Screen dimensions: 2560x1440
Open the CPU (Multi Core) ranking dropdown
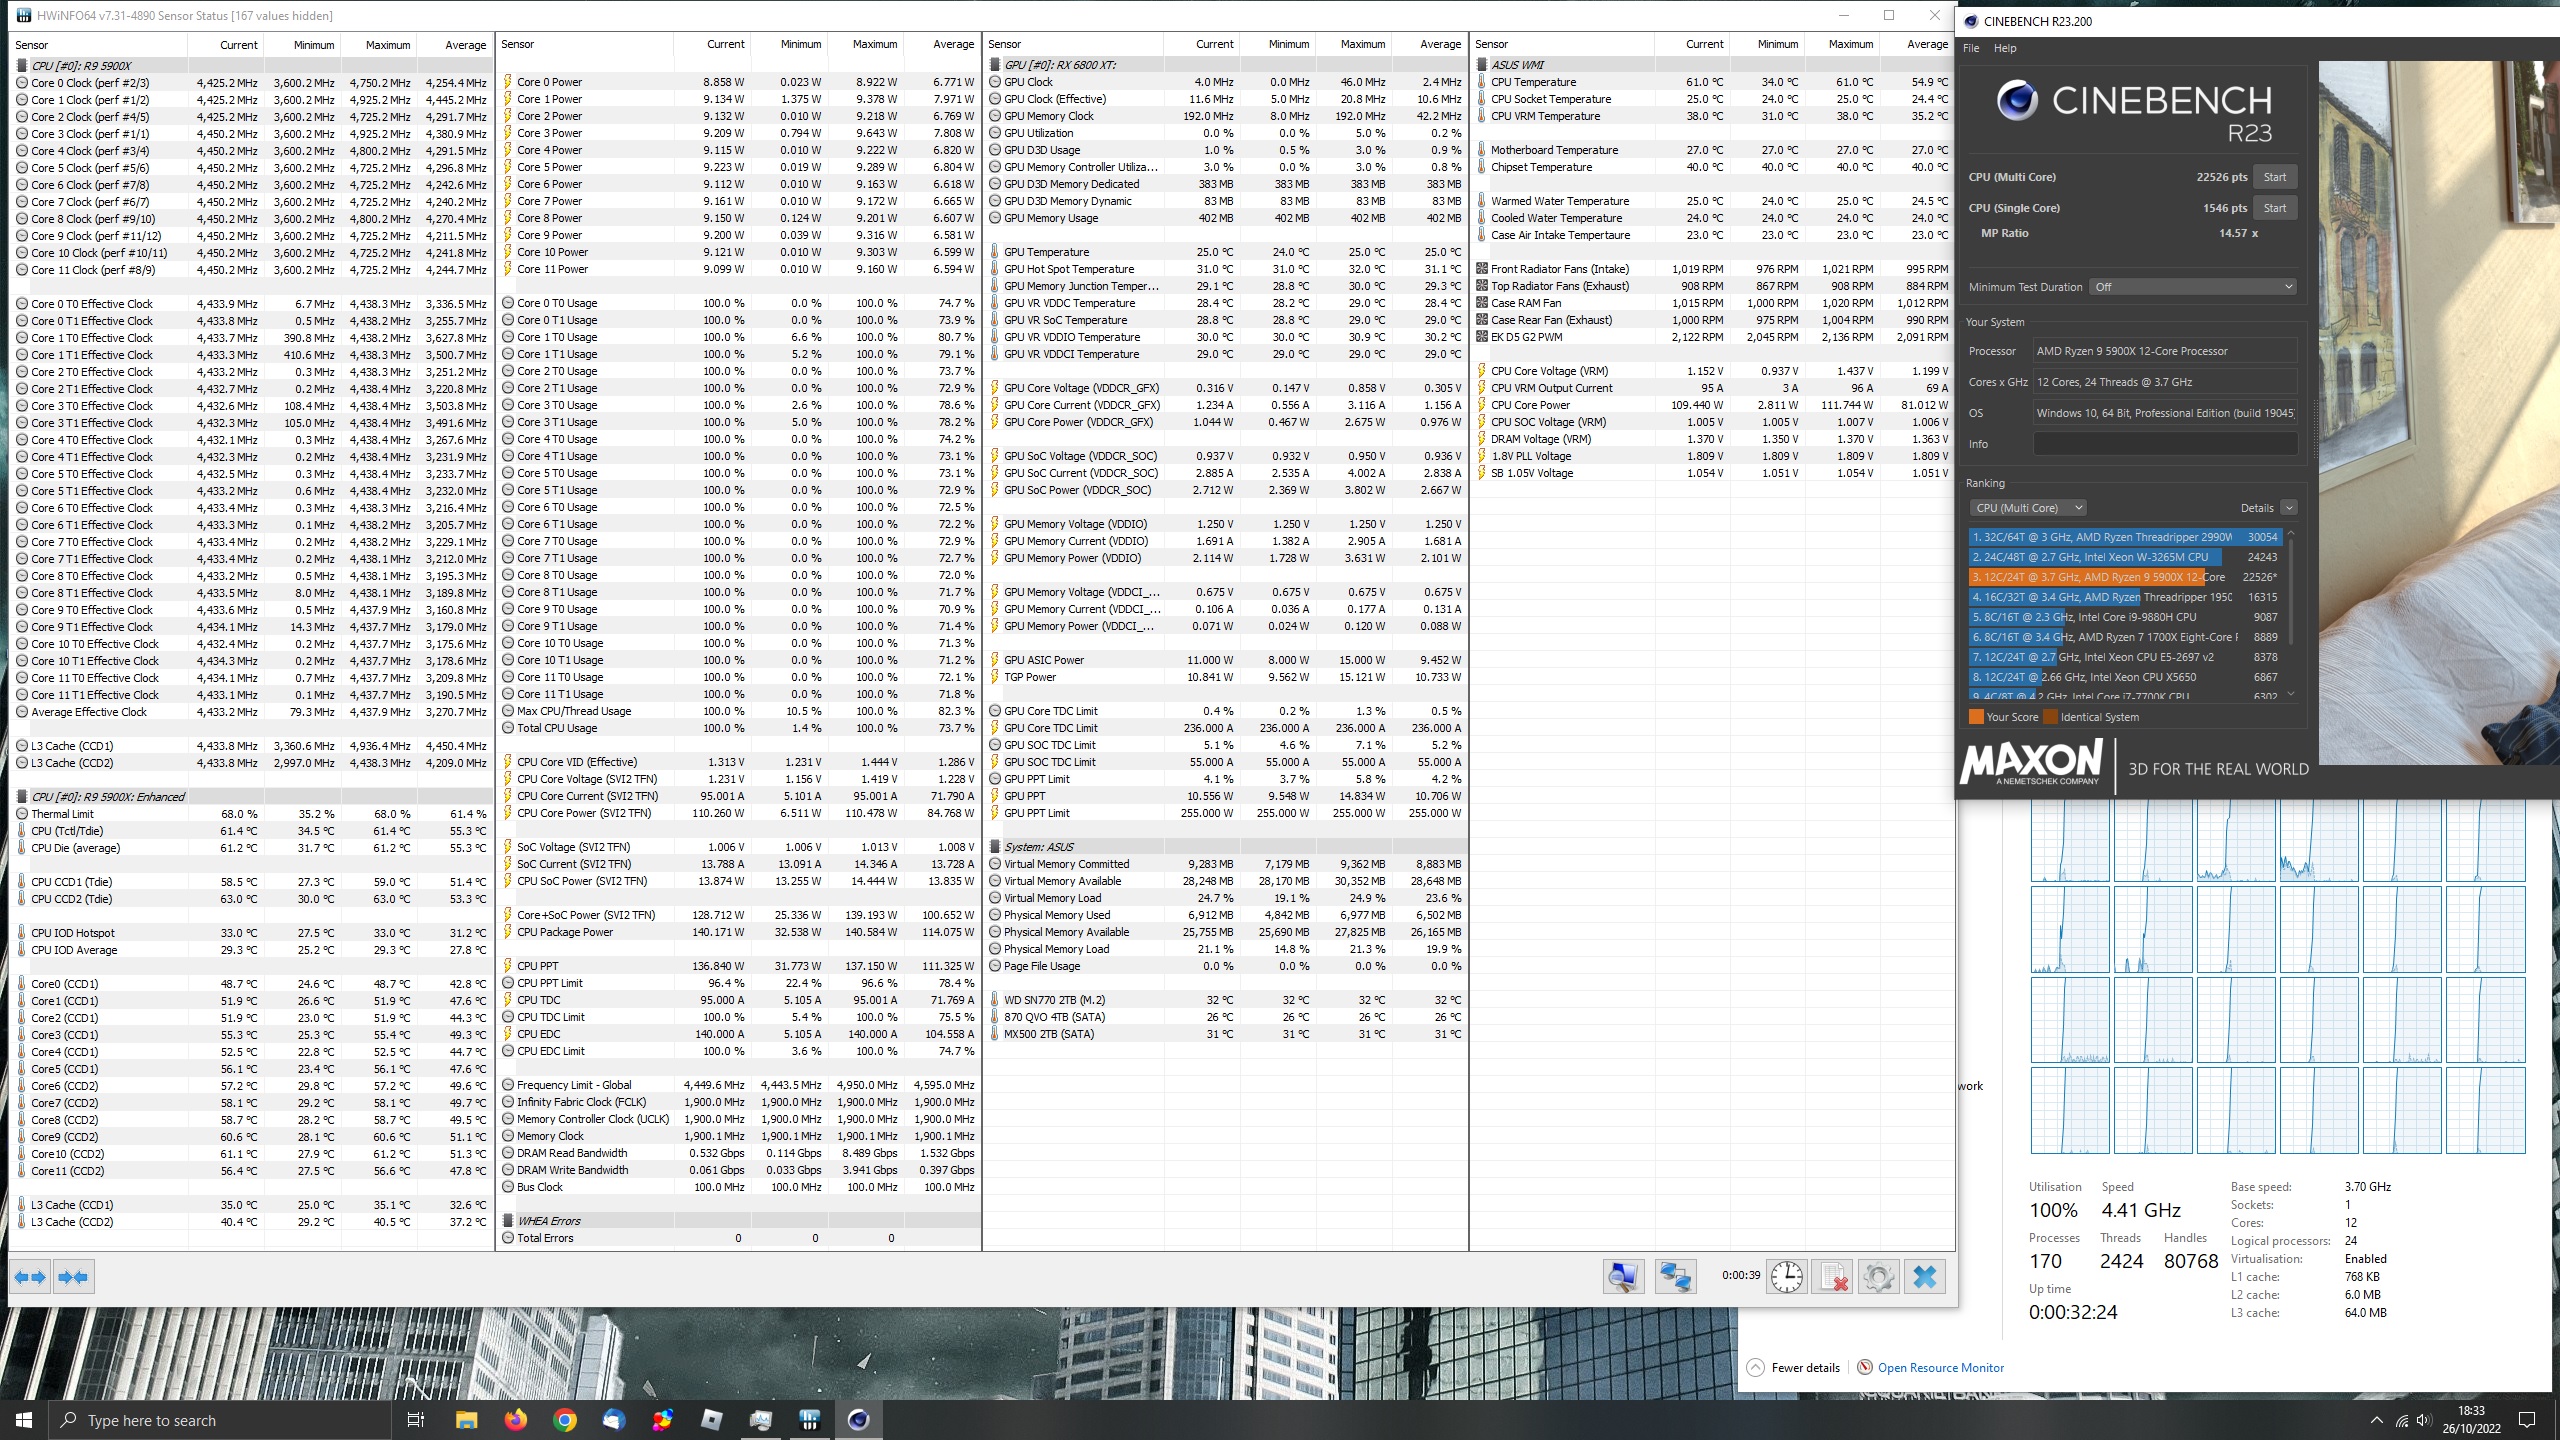[x=2028, y=508]
